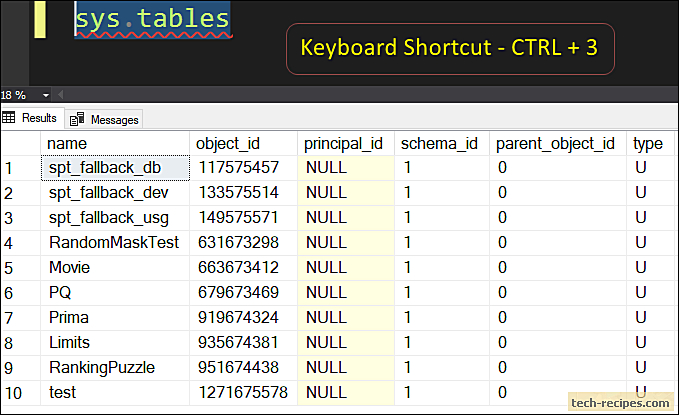Click object_id value 935674381
The image size is (679, 415).
(x=243, y=343)
